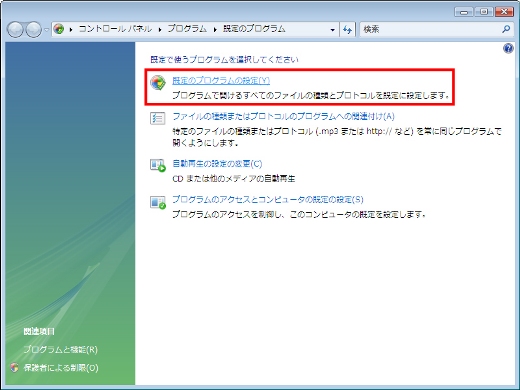The width and height of the screenshot is (520, 390).
Task: Open 自動再生の設定の変更(C) link
Action: tap(217, 164)
